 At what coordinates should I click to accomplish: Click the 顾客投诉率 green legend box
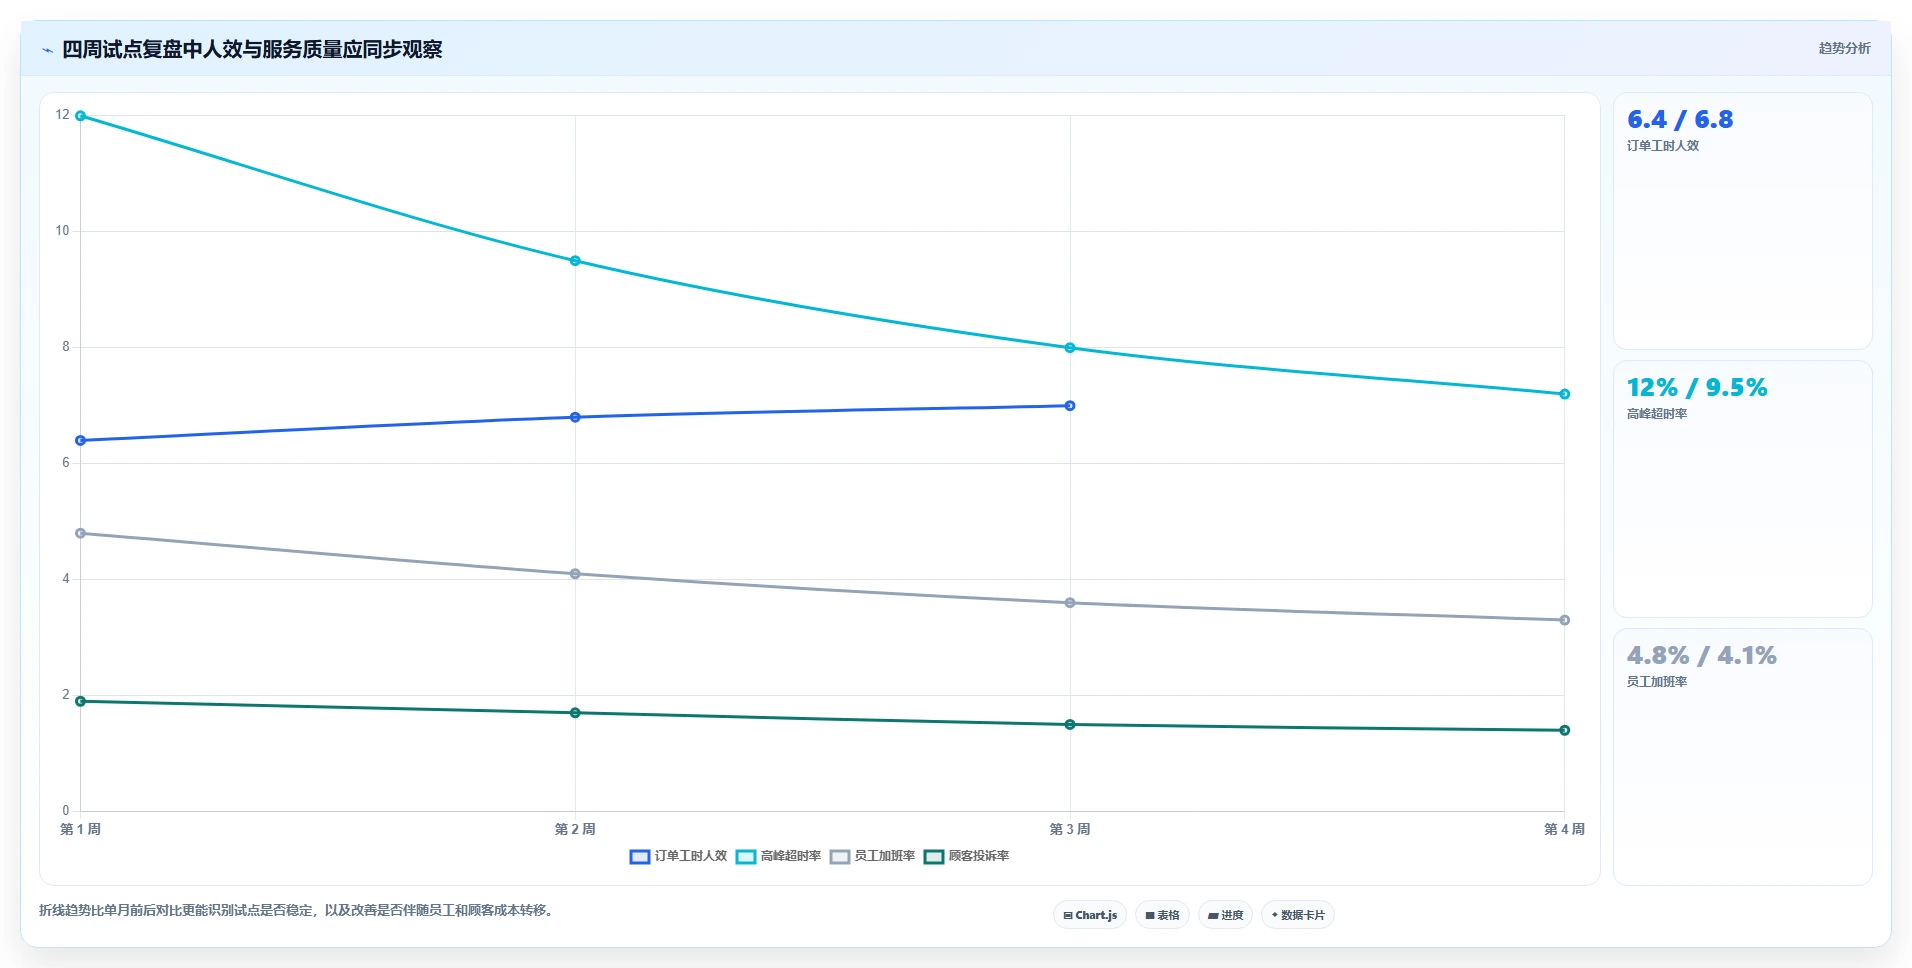934,856
